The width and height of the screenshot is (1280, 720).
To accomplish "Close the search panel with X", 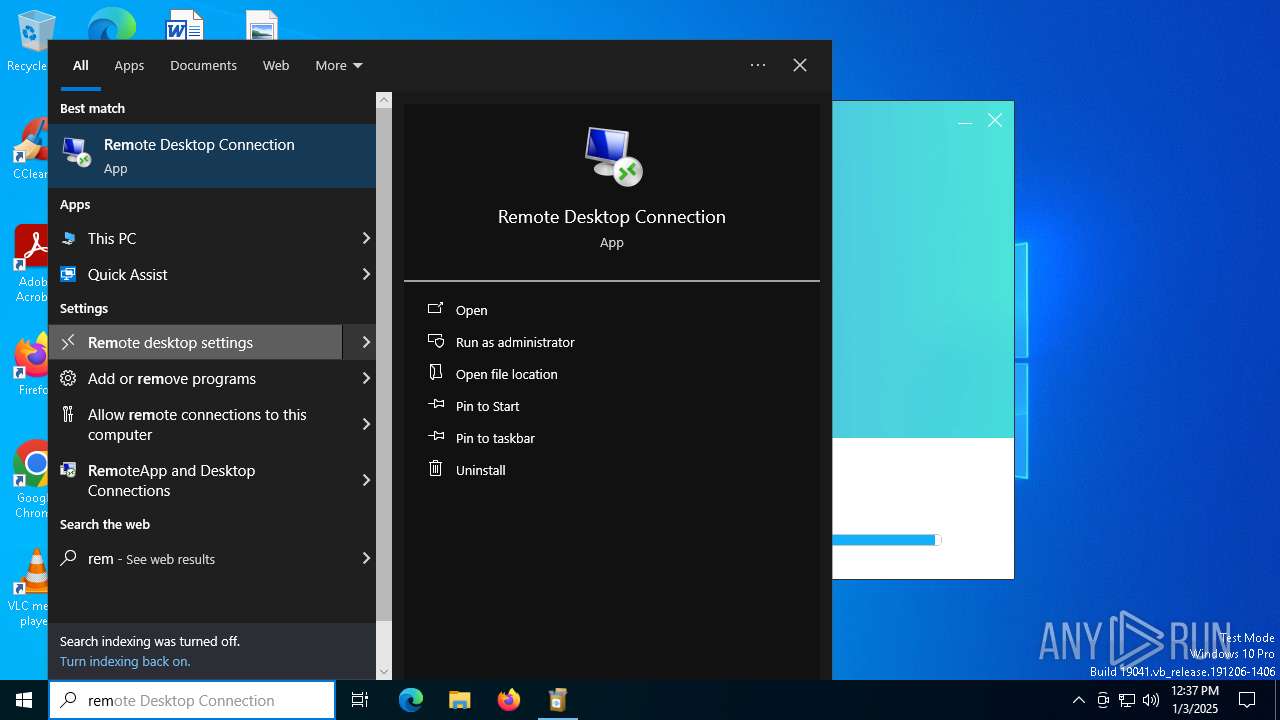I will tap(800, 65).
